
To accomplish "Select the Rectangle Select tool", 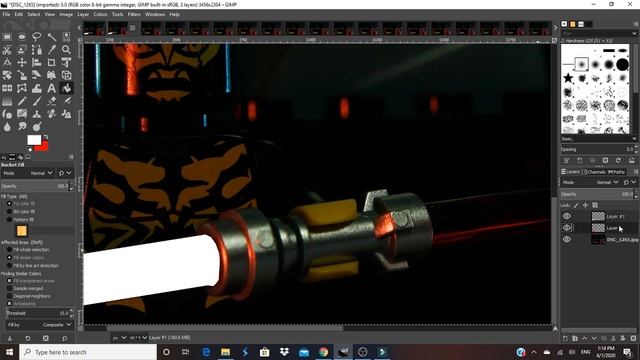I will click(7, 37).
